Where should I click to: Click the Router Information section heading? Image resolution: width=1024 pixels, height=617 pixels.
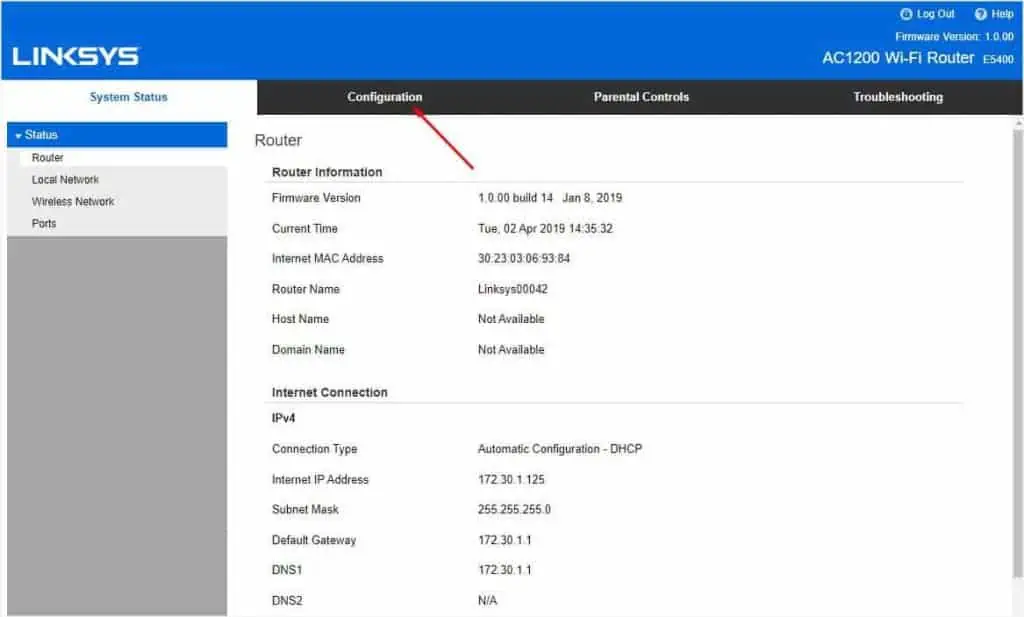click(327, 172)
